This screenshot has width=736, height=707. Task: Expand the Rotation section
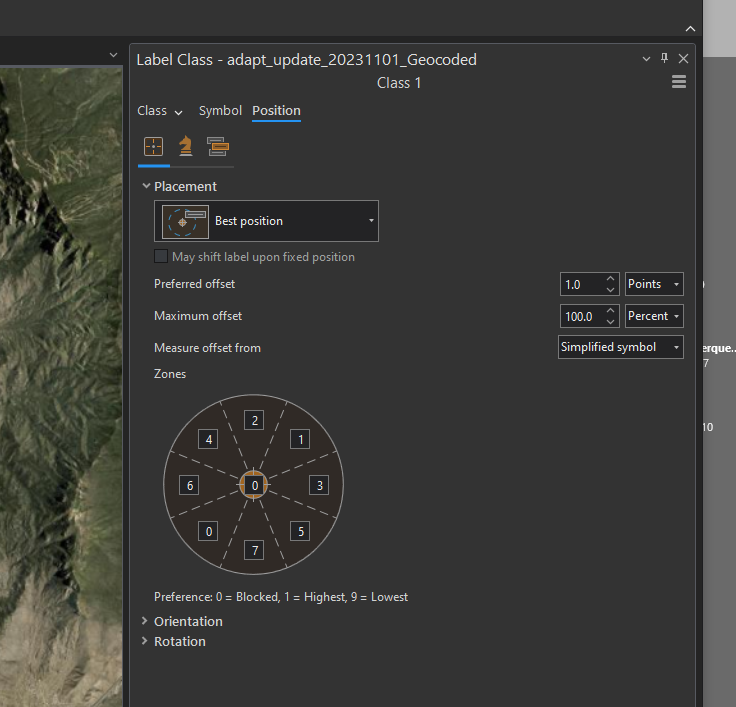[x=179, y=641]
